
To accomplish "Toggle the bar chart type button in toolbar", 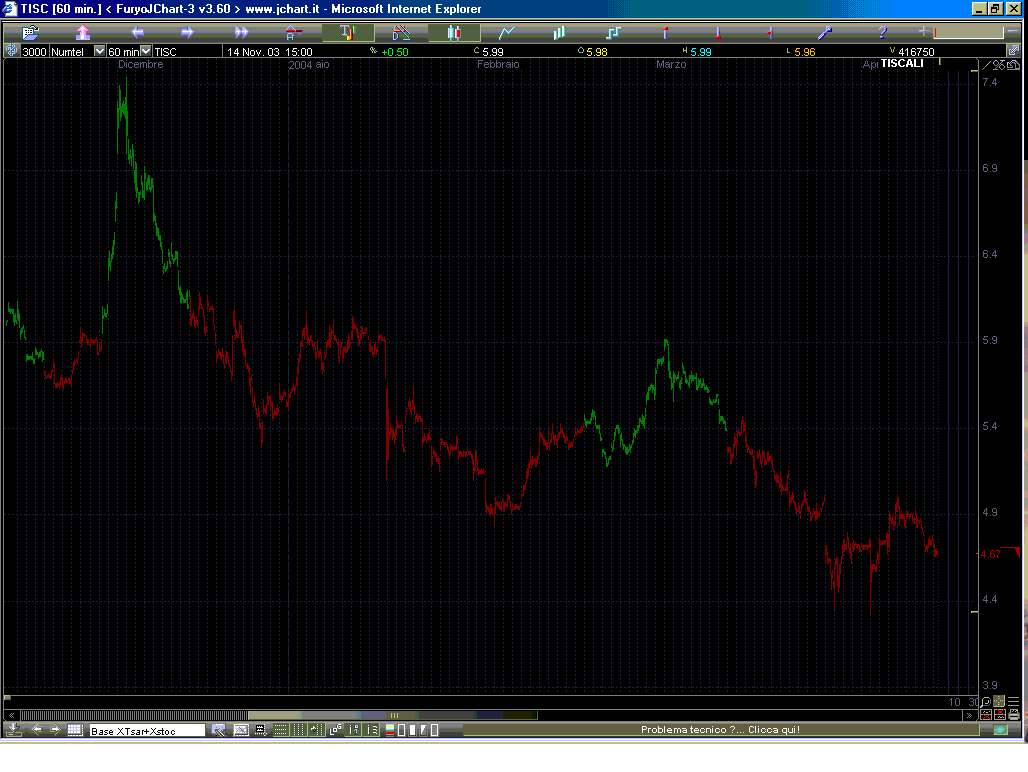I will click(x=347, y=33).
